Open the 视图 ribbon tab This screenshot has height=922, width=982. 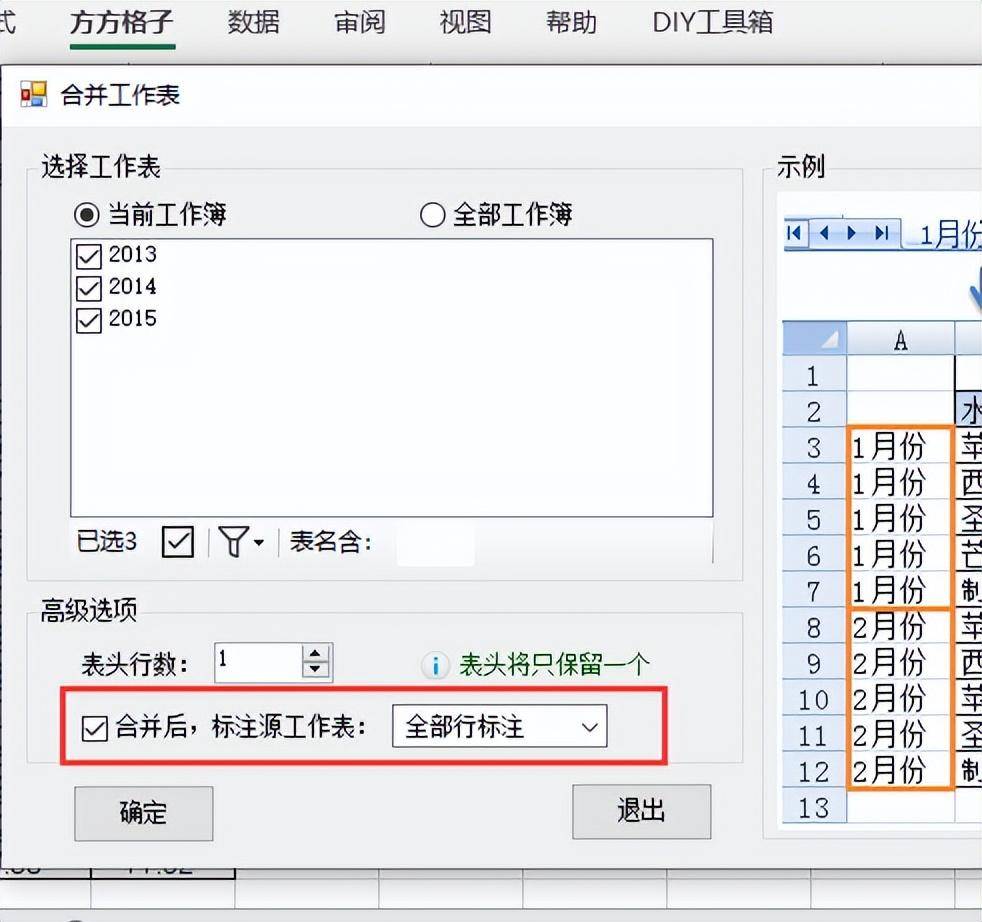coord(465,23)
